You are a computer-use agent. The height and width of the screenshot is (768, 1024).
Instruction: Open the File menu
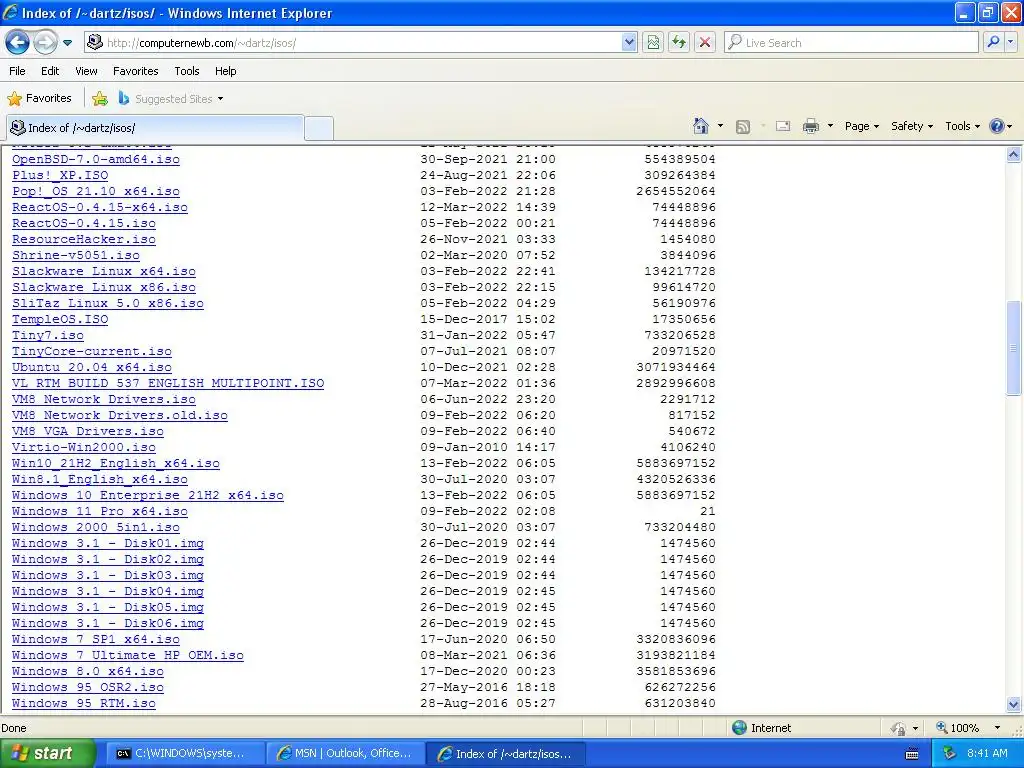click(17, 71)
